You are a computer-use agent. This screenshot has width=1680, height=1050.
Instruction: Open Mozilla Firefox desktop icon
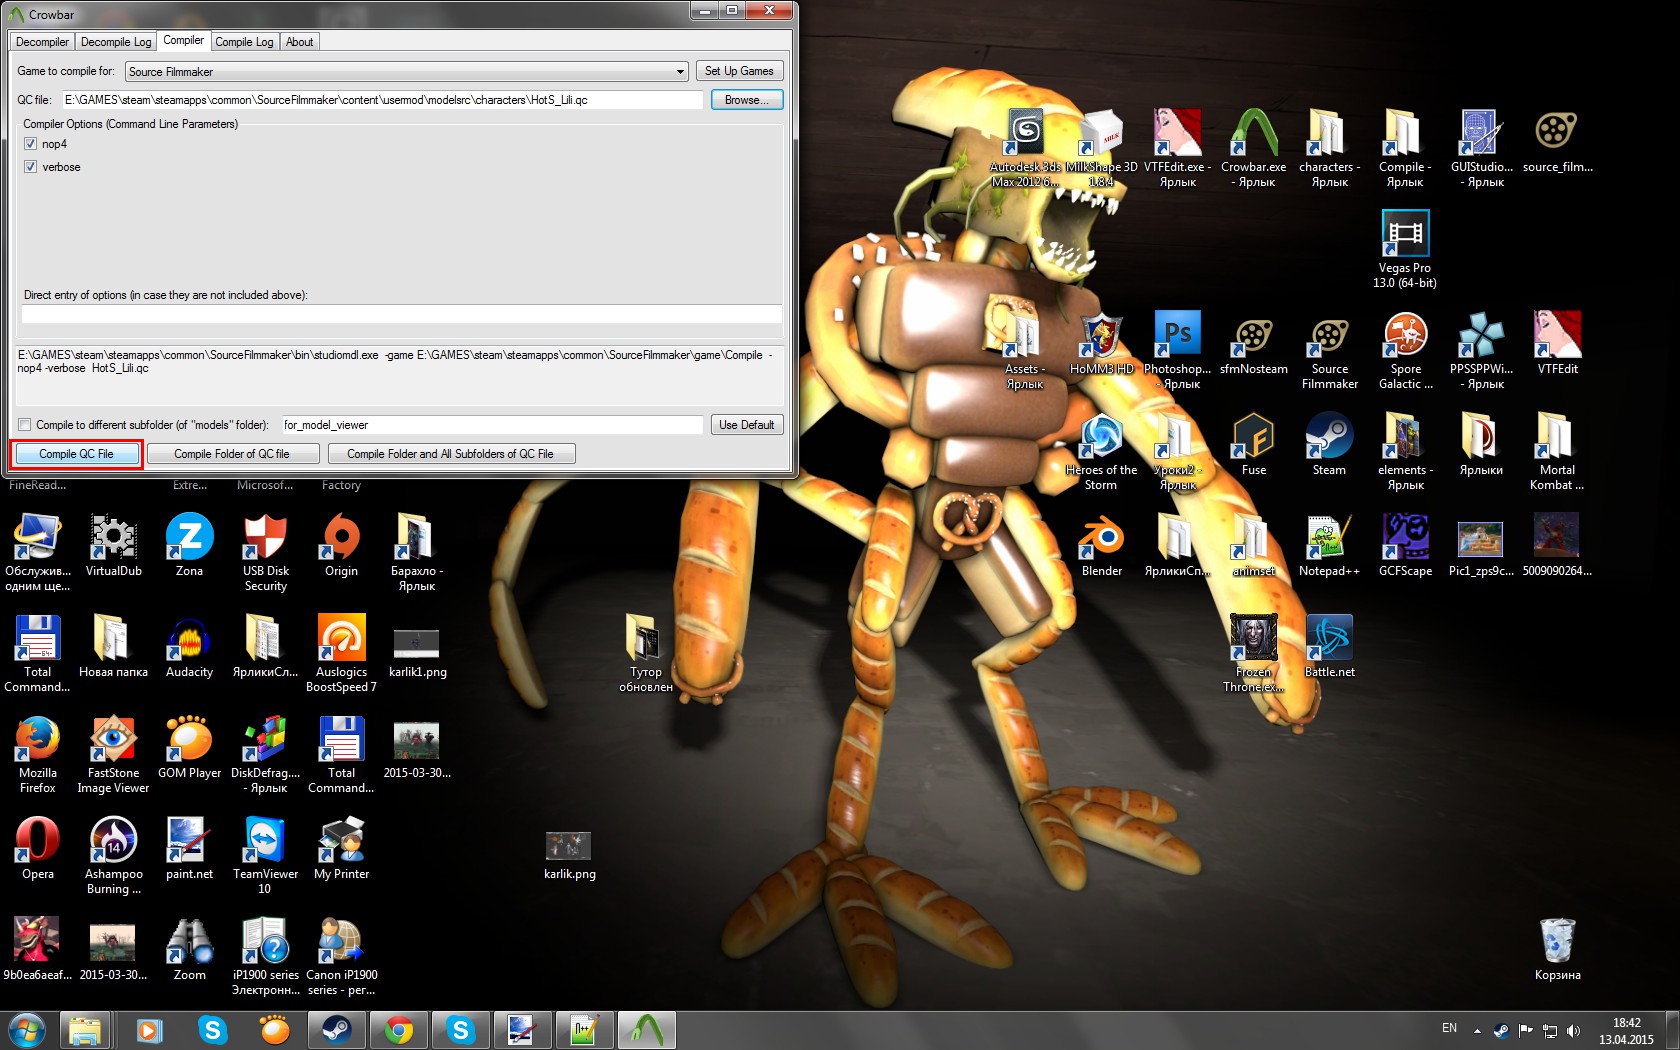point(37,754)
